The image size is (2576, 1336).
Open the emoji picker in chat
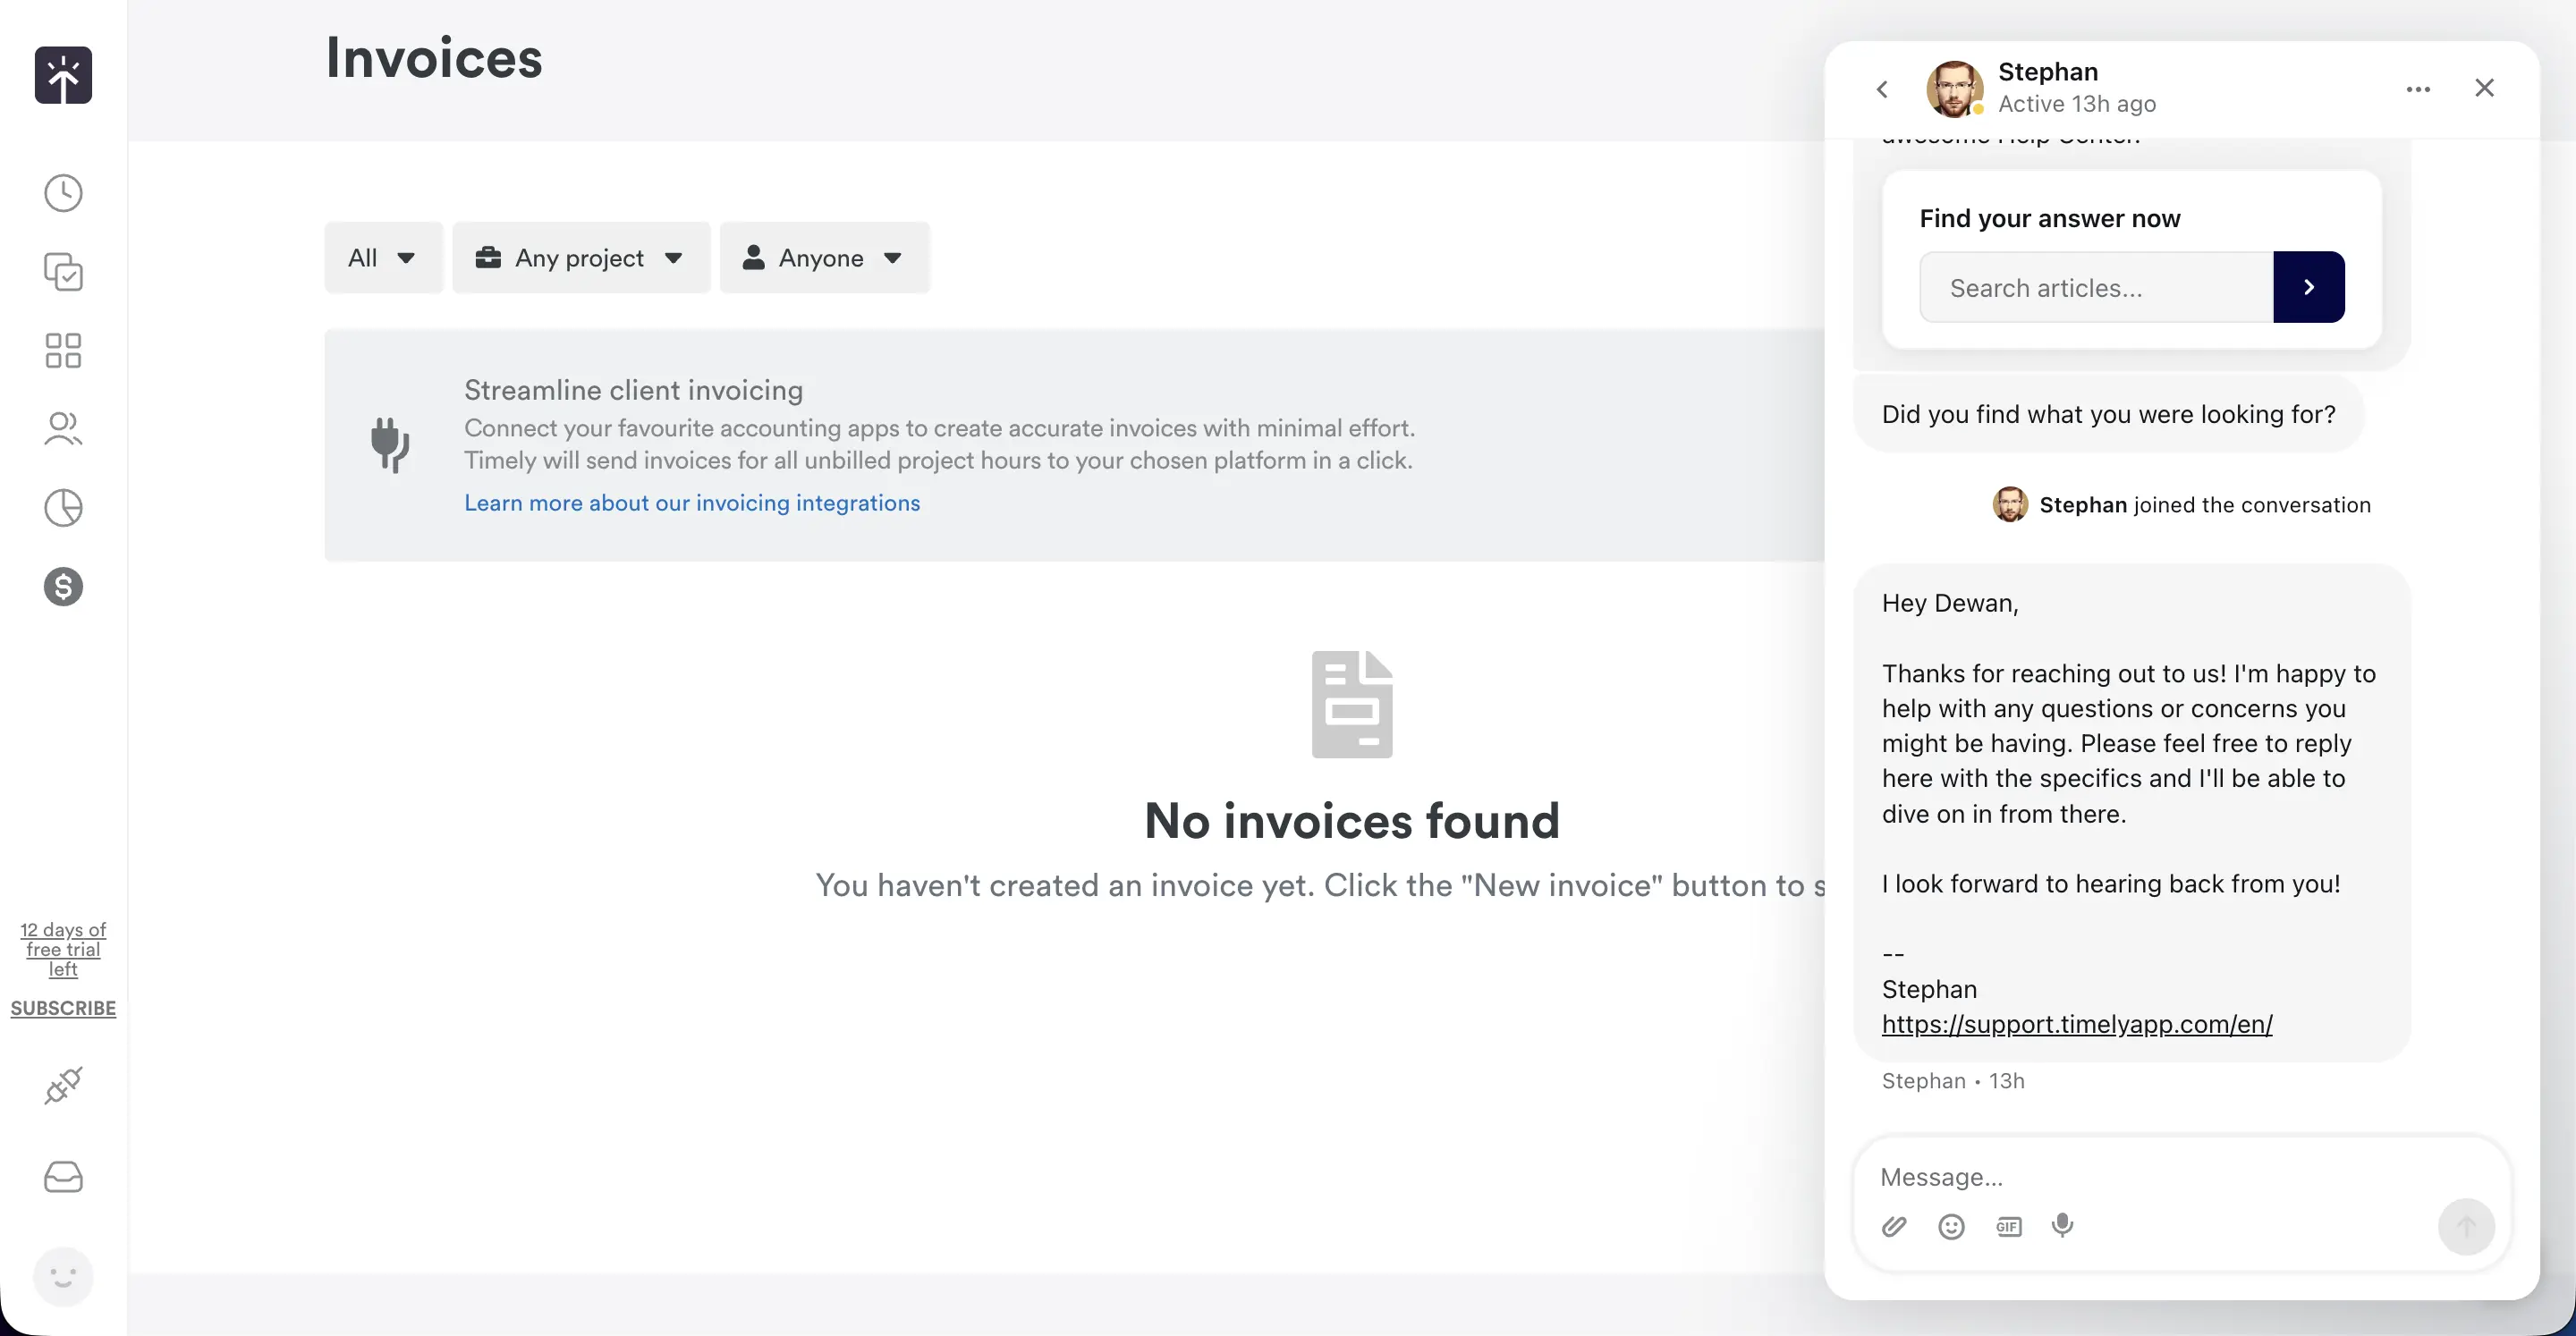coord(1951,1226)
